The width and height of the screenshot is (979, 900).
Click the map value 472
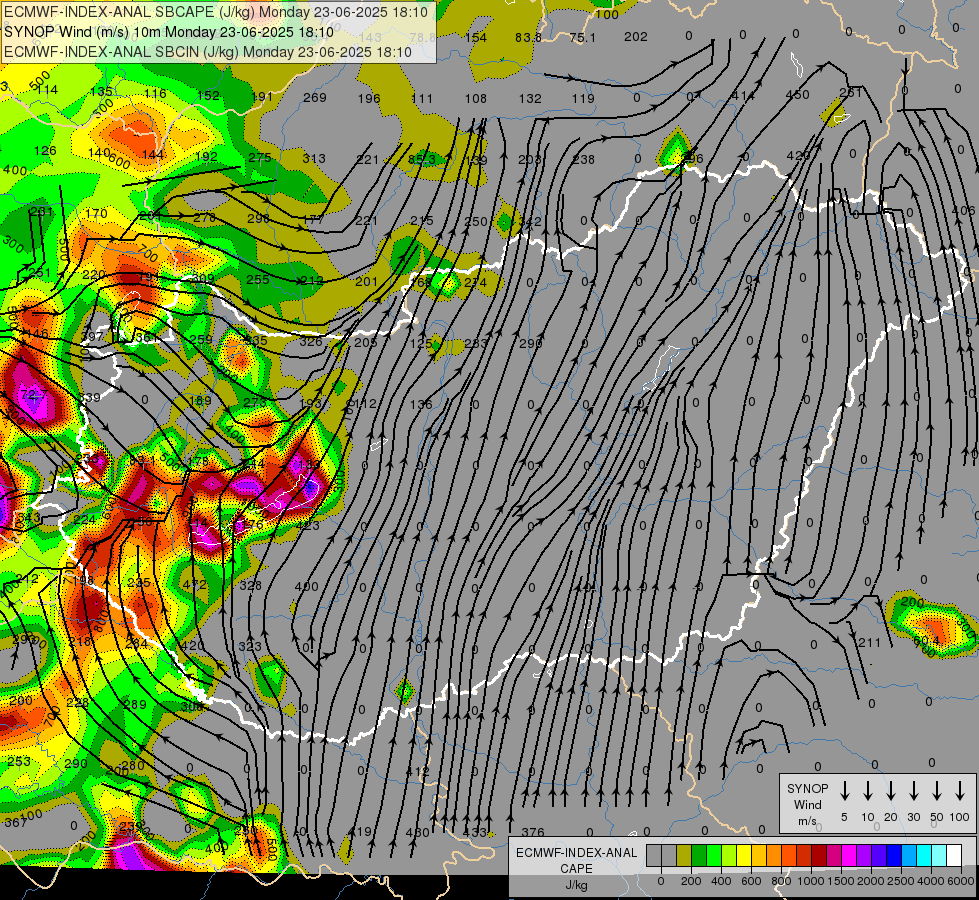195,585
